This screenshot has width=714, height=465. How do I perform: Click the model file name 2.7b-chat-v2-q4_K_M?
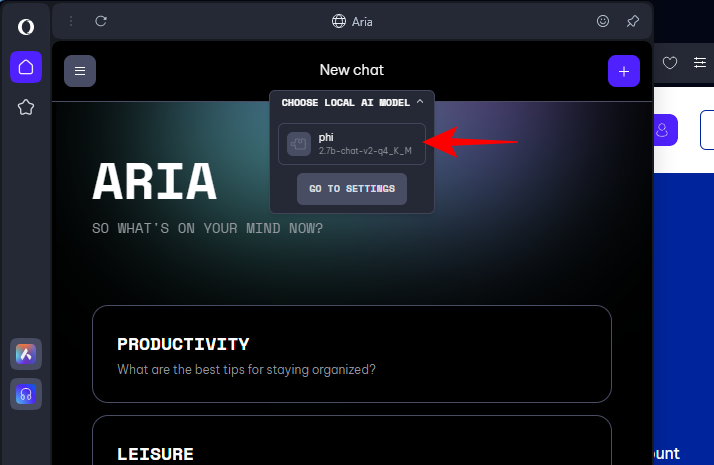click(365, 151)
